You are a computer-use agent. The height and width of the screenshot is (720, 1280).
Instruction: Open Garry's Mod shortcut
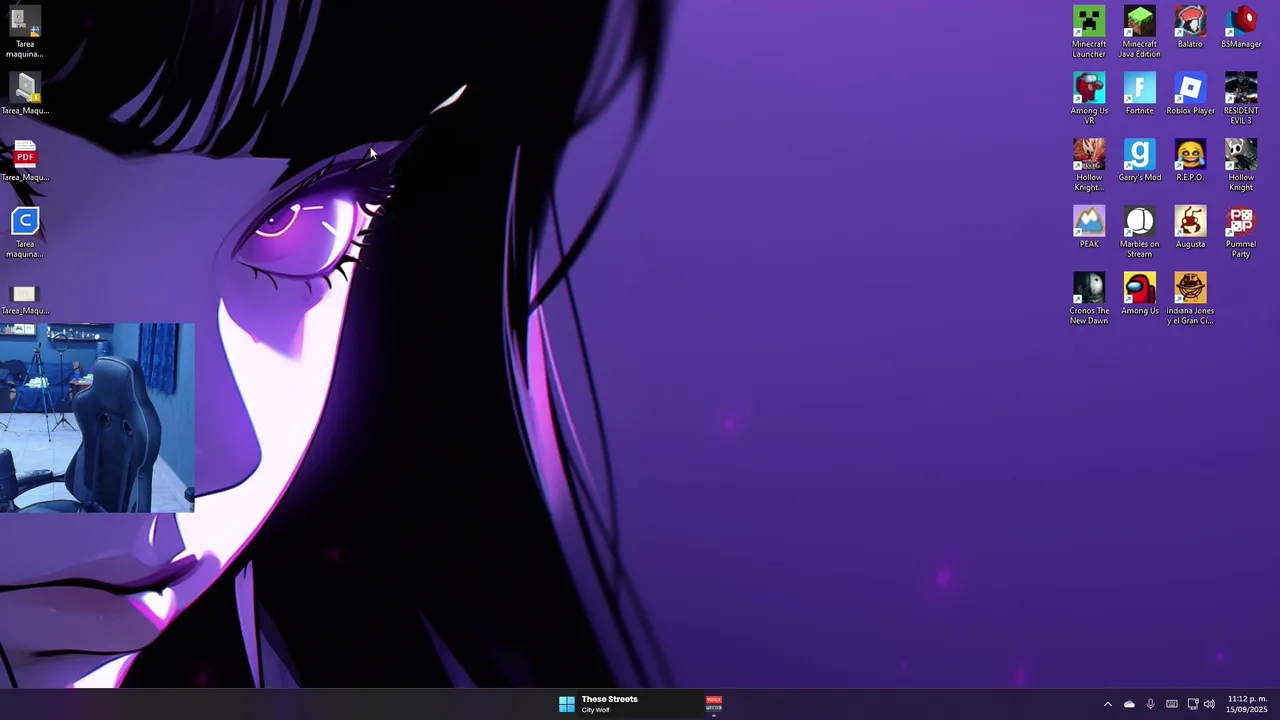[x=1139, y=161]
